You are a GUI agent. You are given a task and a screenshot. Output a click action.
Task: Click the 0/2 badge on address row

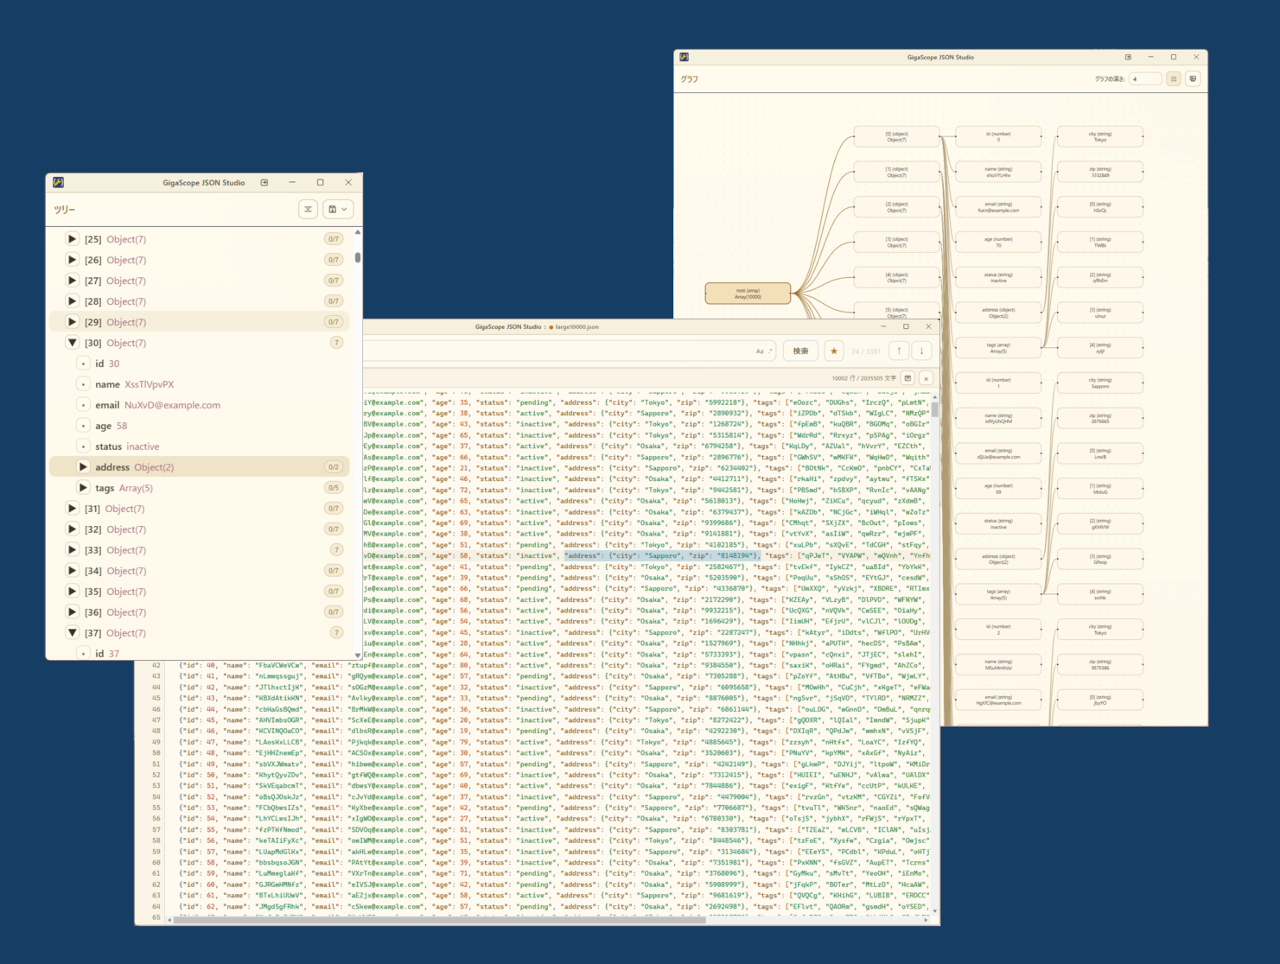(334, 467)
